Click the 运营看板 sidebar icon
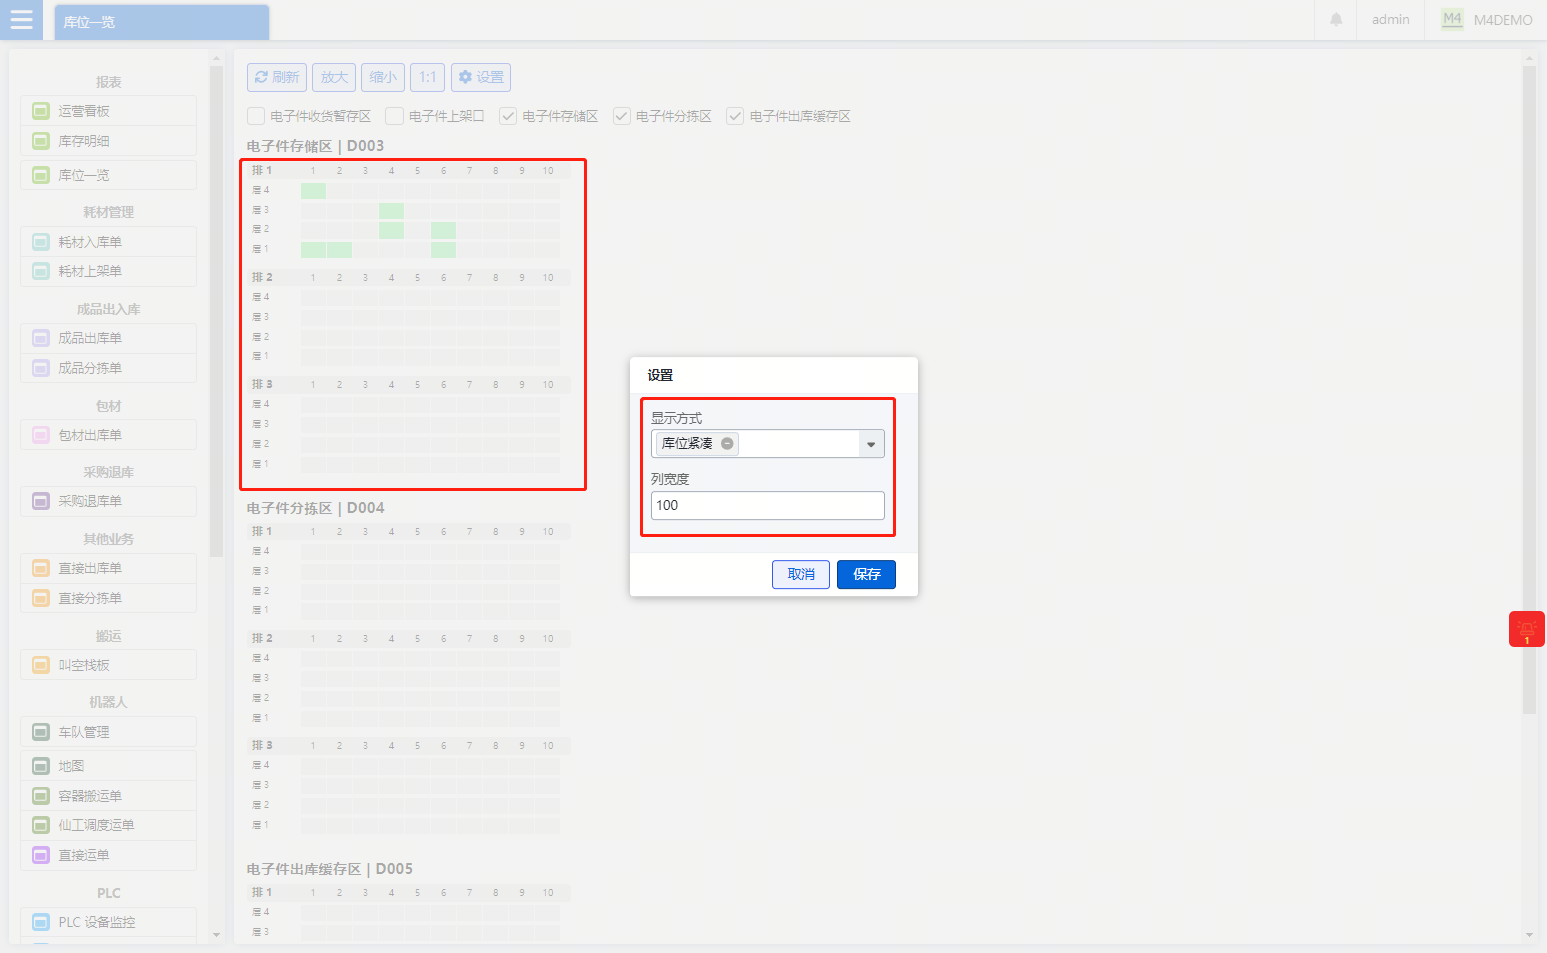 click(x=41, y=111)
